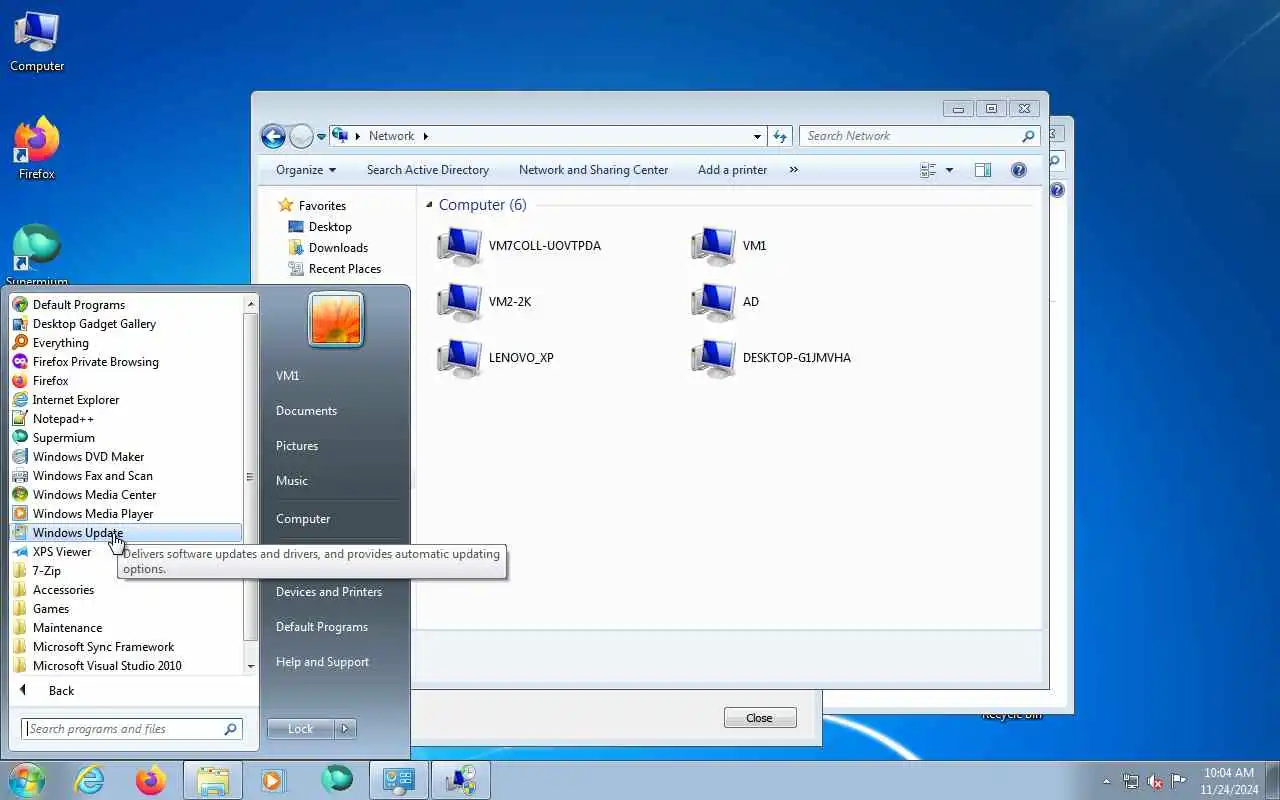Image resolution: width=1280 pixels, height=800 pixels.
Task: Click Internet Explorer on the taskbar
Action: [x=90, y=780]
